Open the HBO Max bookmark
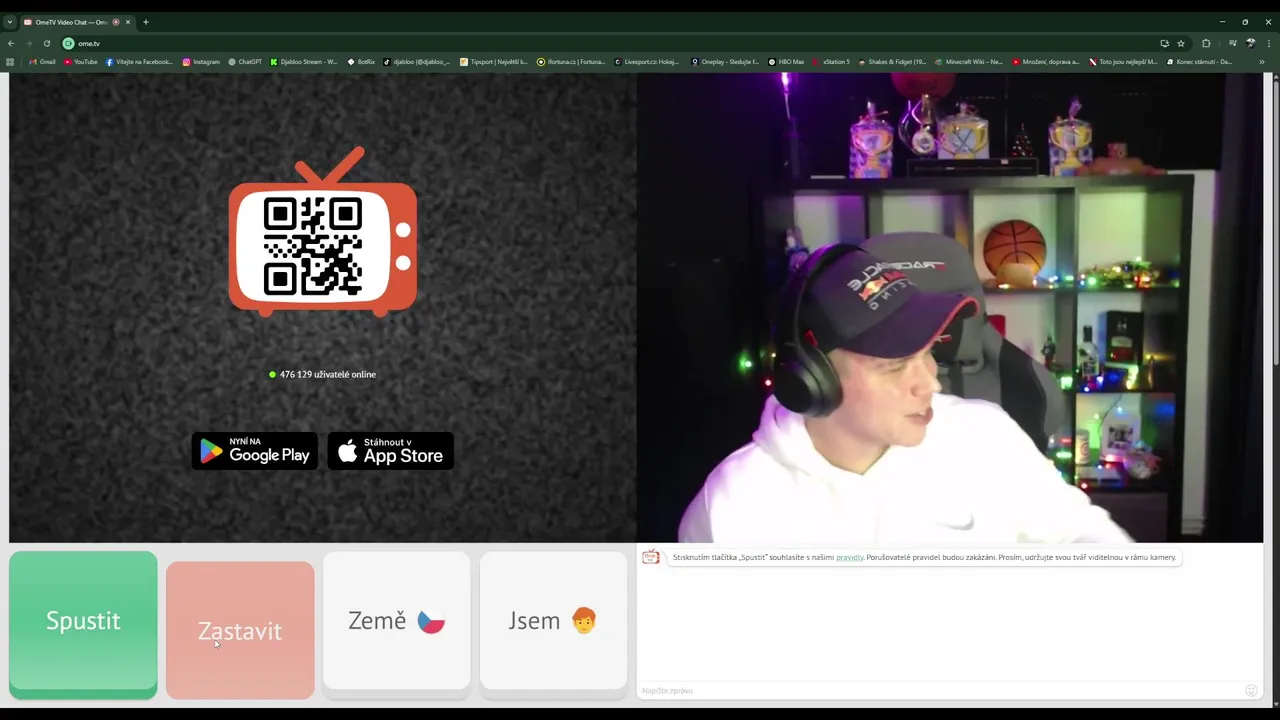Image resolution: width=1280 pixels, height=720 pixels. pyautogui.click(x=786, y=62)
